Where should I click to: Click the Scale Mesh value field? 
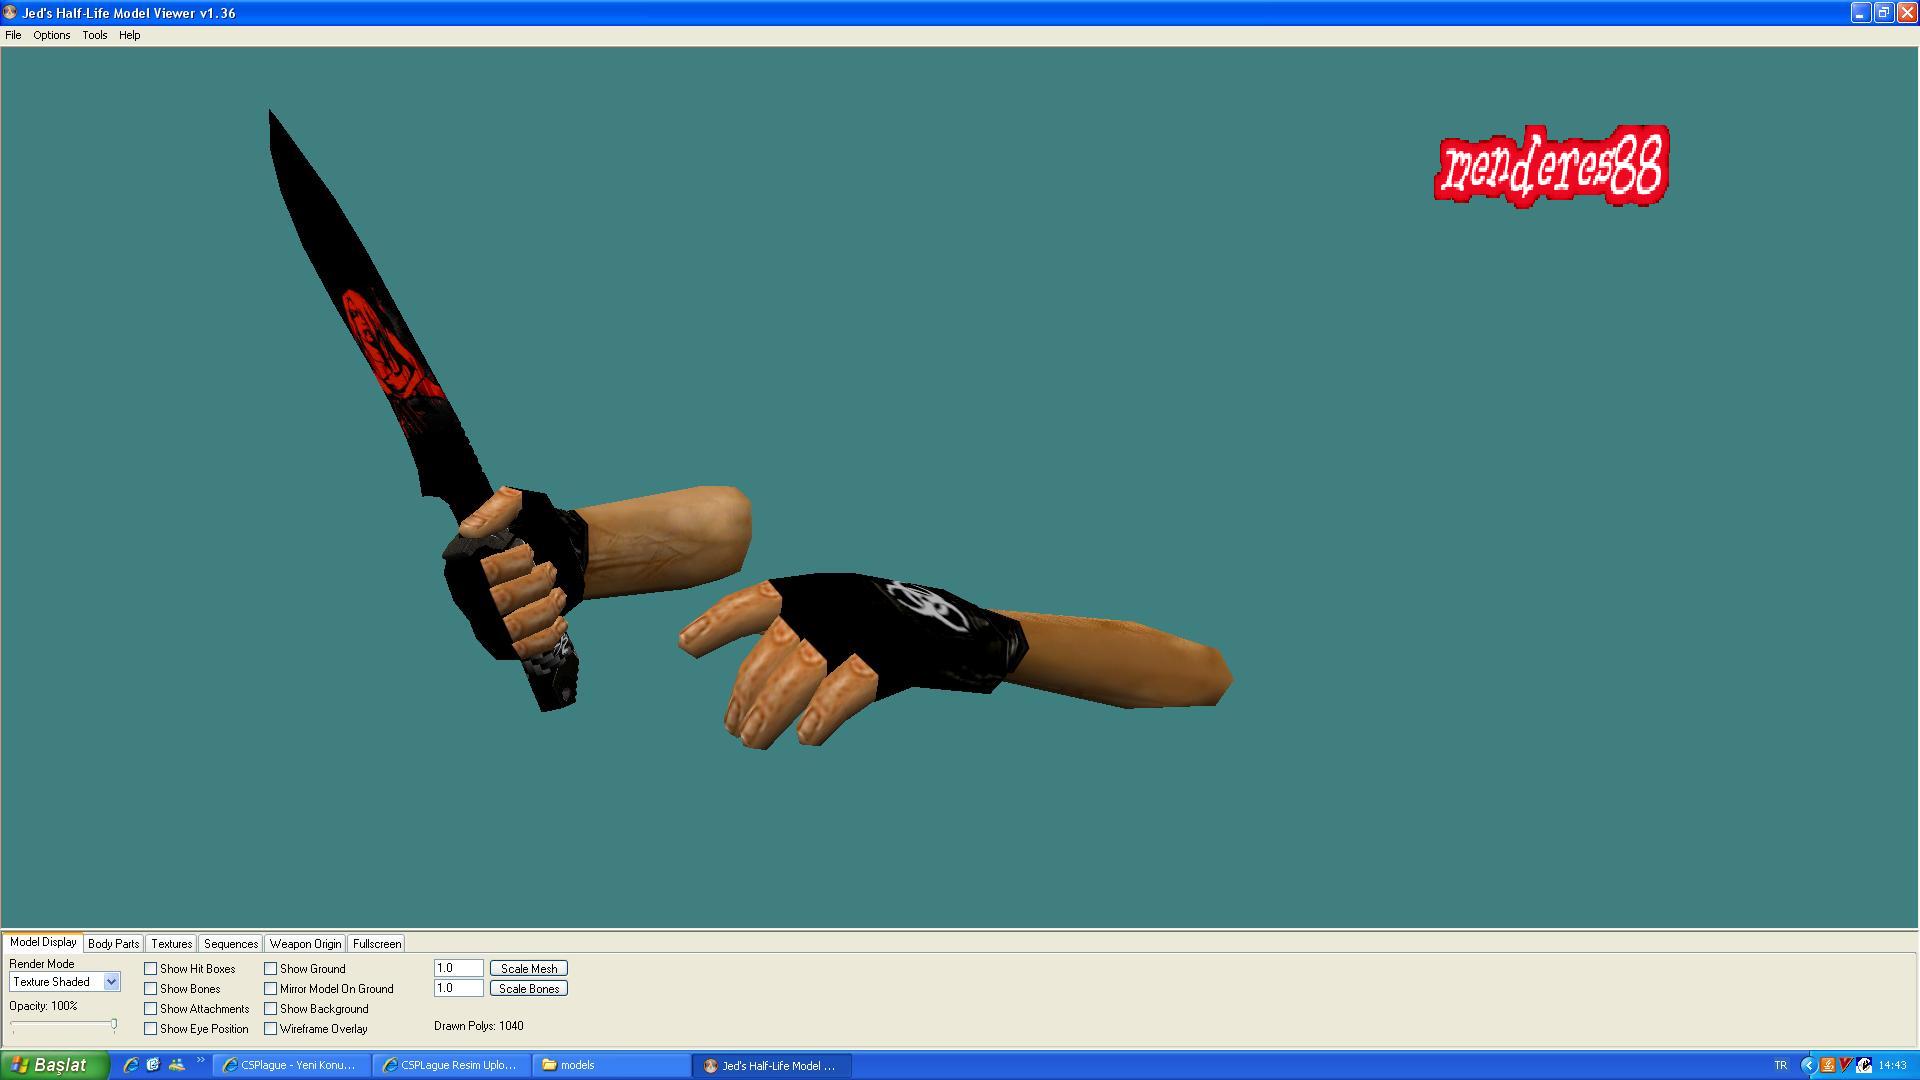[x=458, y=968]
